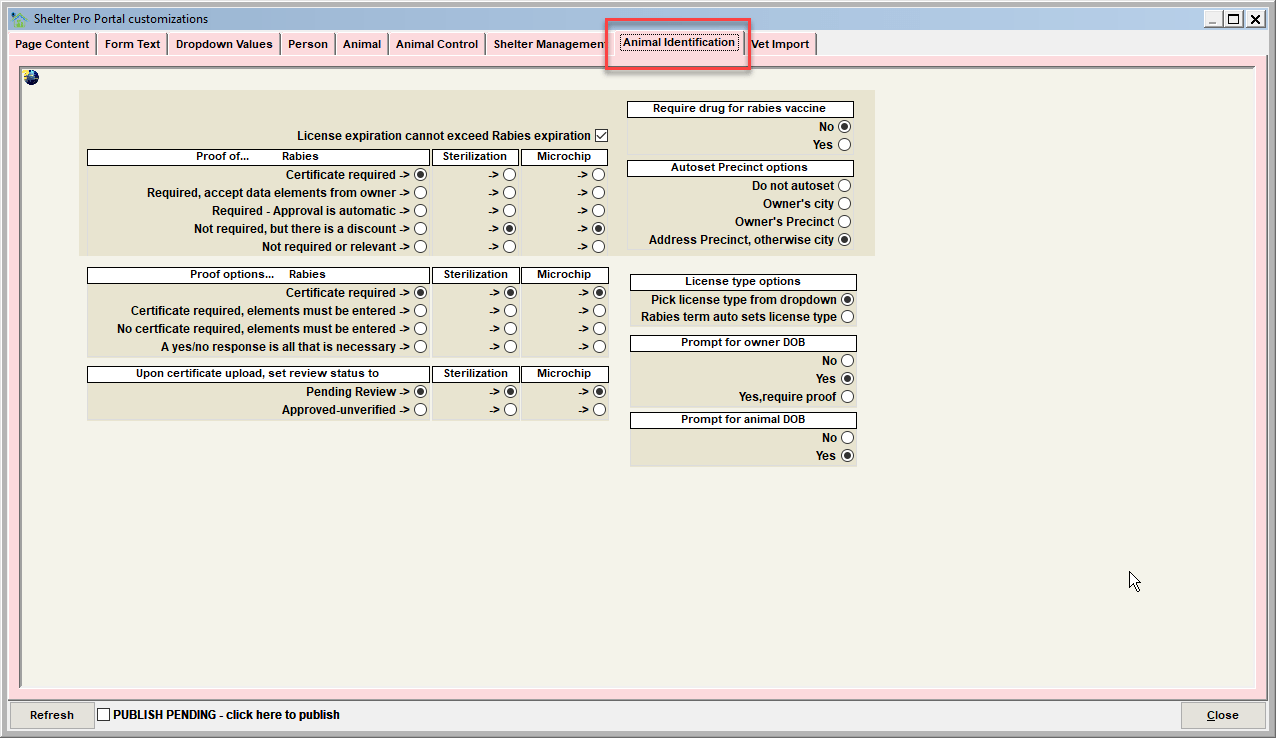The image size is (1276, 738).
Task: Select 'Not required or relevant' Rabies option
Action: coord(420,247)
